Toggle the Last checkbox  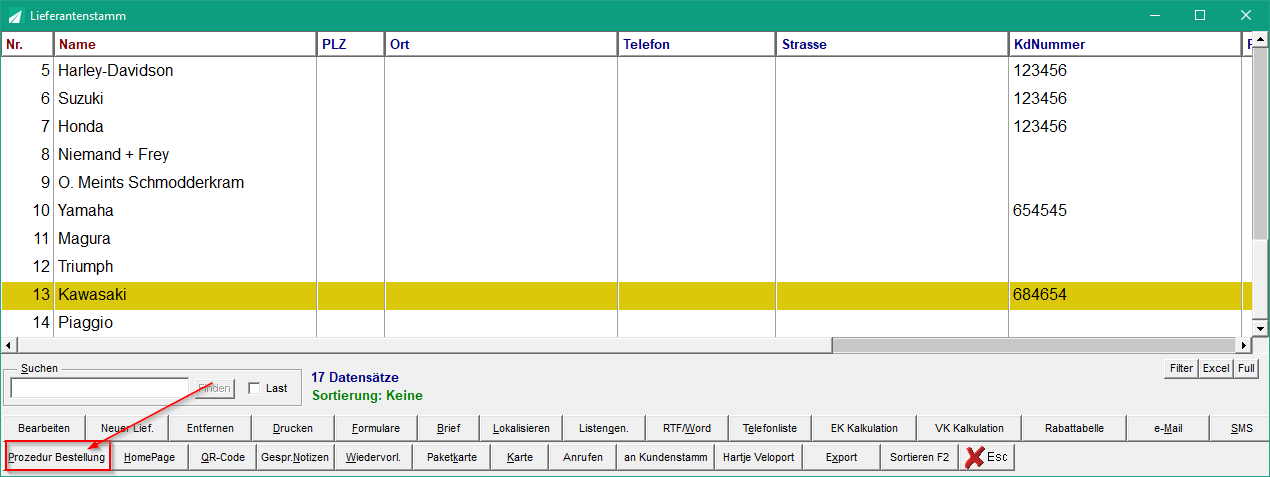254,388
